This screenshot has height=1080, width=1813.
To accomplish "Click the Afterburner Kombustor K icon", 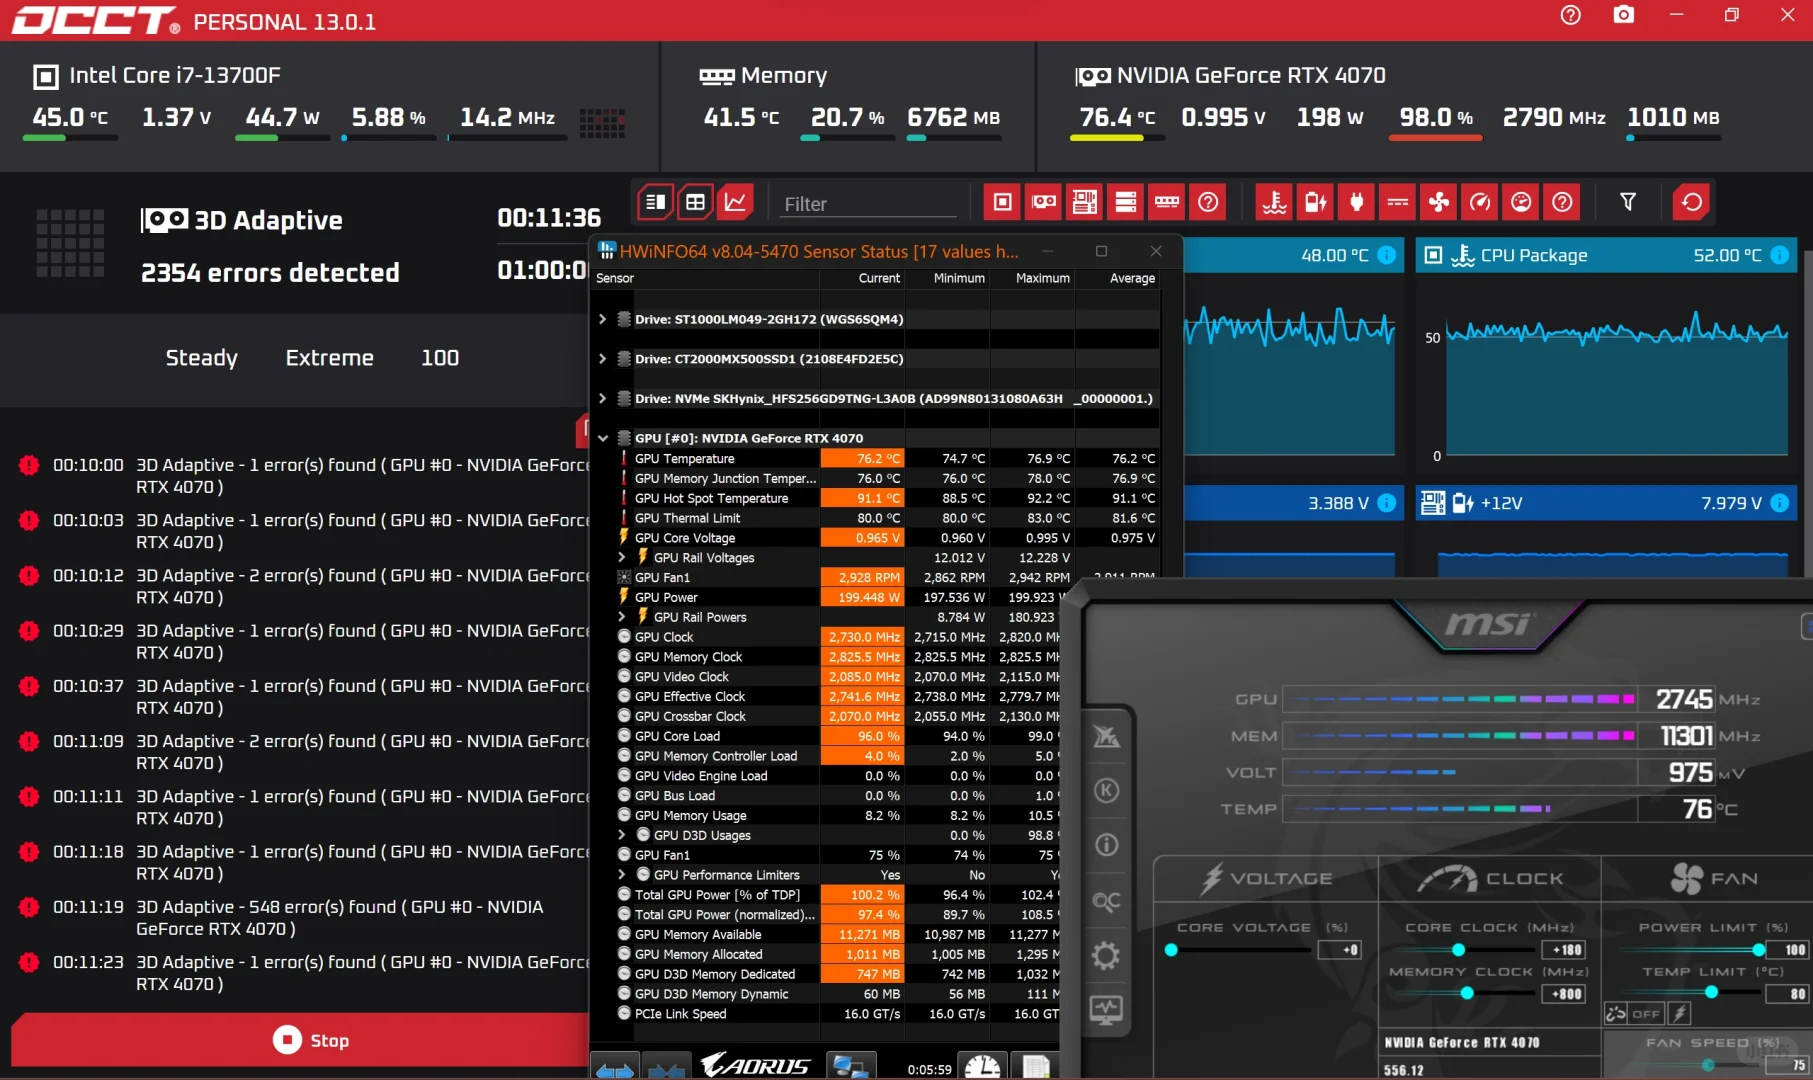I will point(1105,790).
